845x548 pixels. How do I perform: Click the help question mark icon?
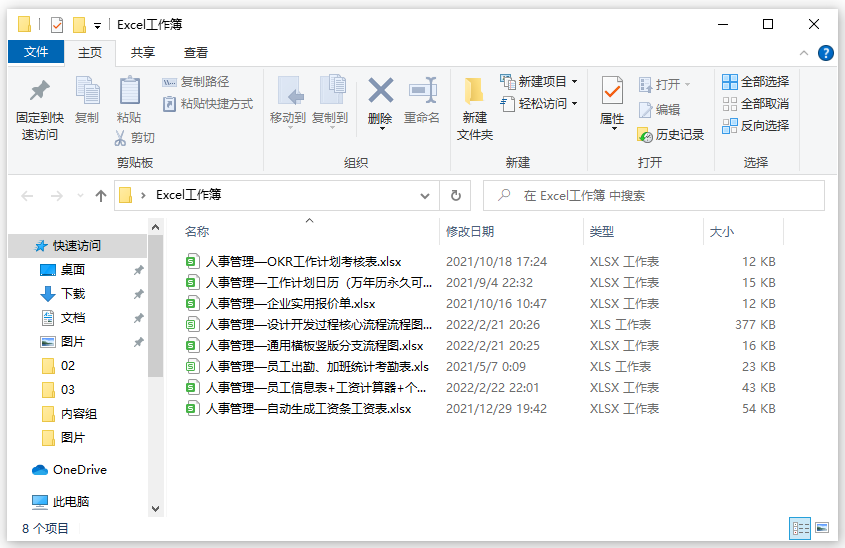[x=826, y=53]
